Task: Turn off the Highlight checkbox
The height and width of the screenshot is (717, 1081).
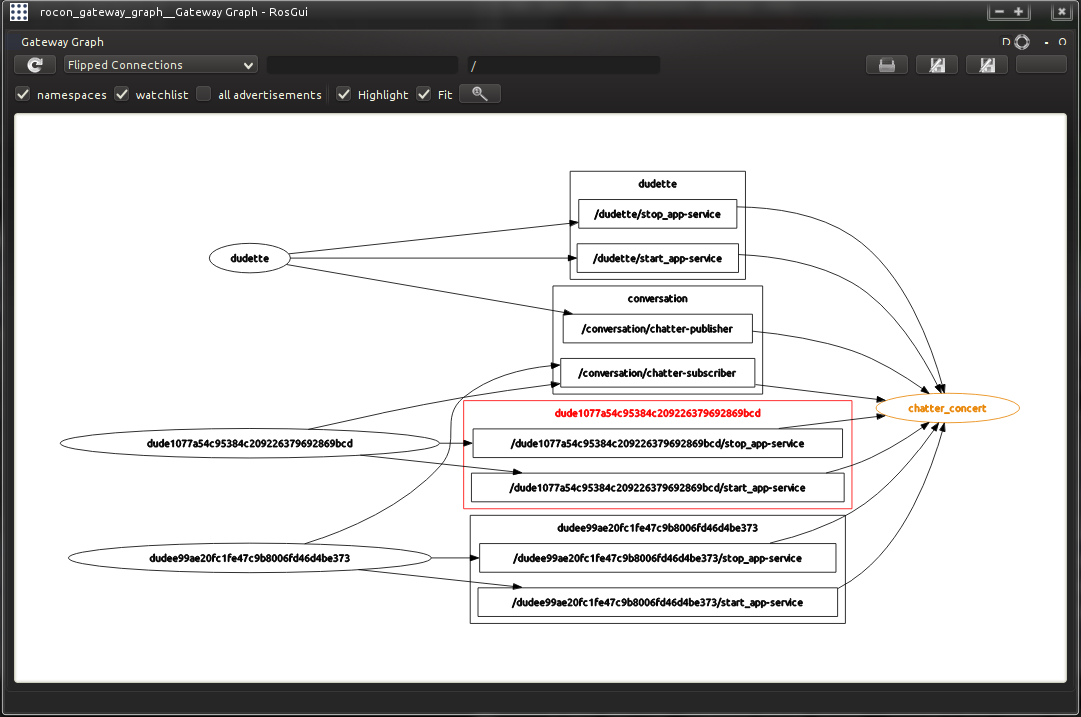Action: click(x=344, y=94)
